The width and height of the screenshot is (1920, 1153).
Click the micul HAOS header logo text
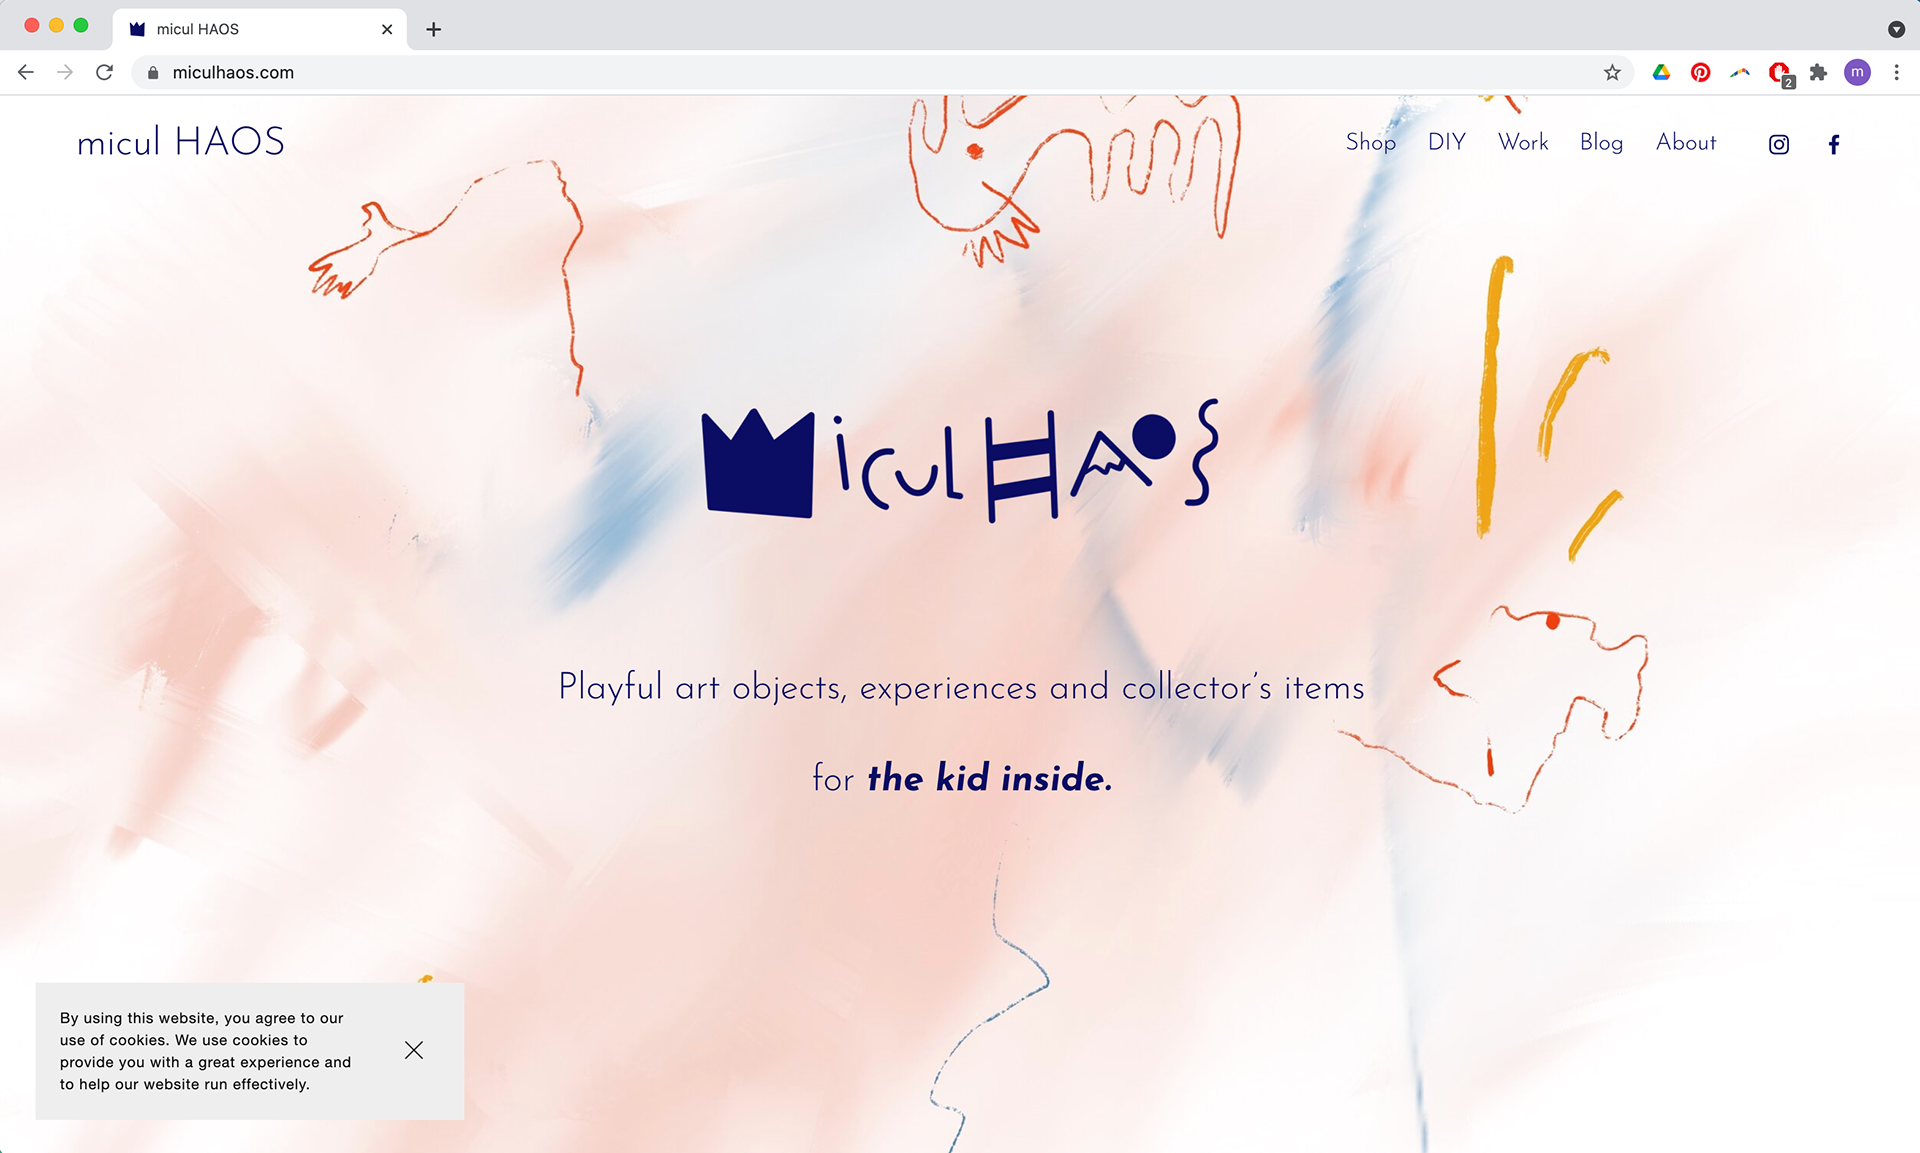(x=181, y=142)
